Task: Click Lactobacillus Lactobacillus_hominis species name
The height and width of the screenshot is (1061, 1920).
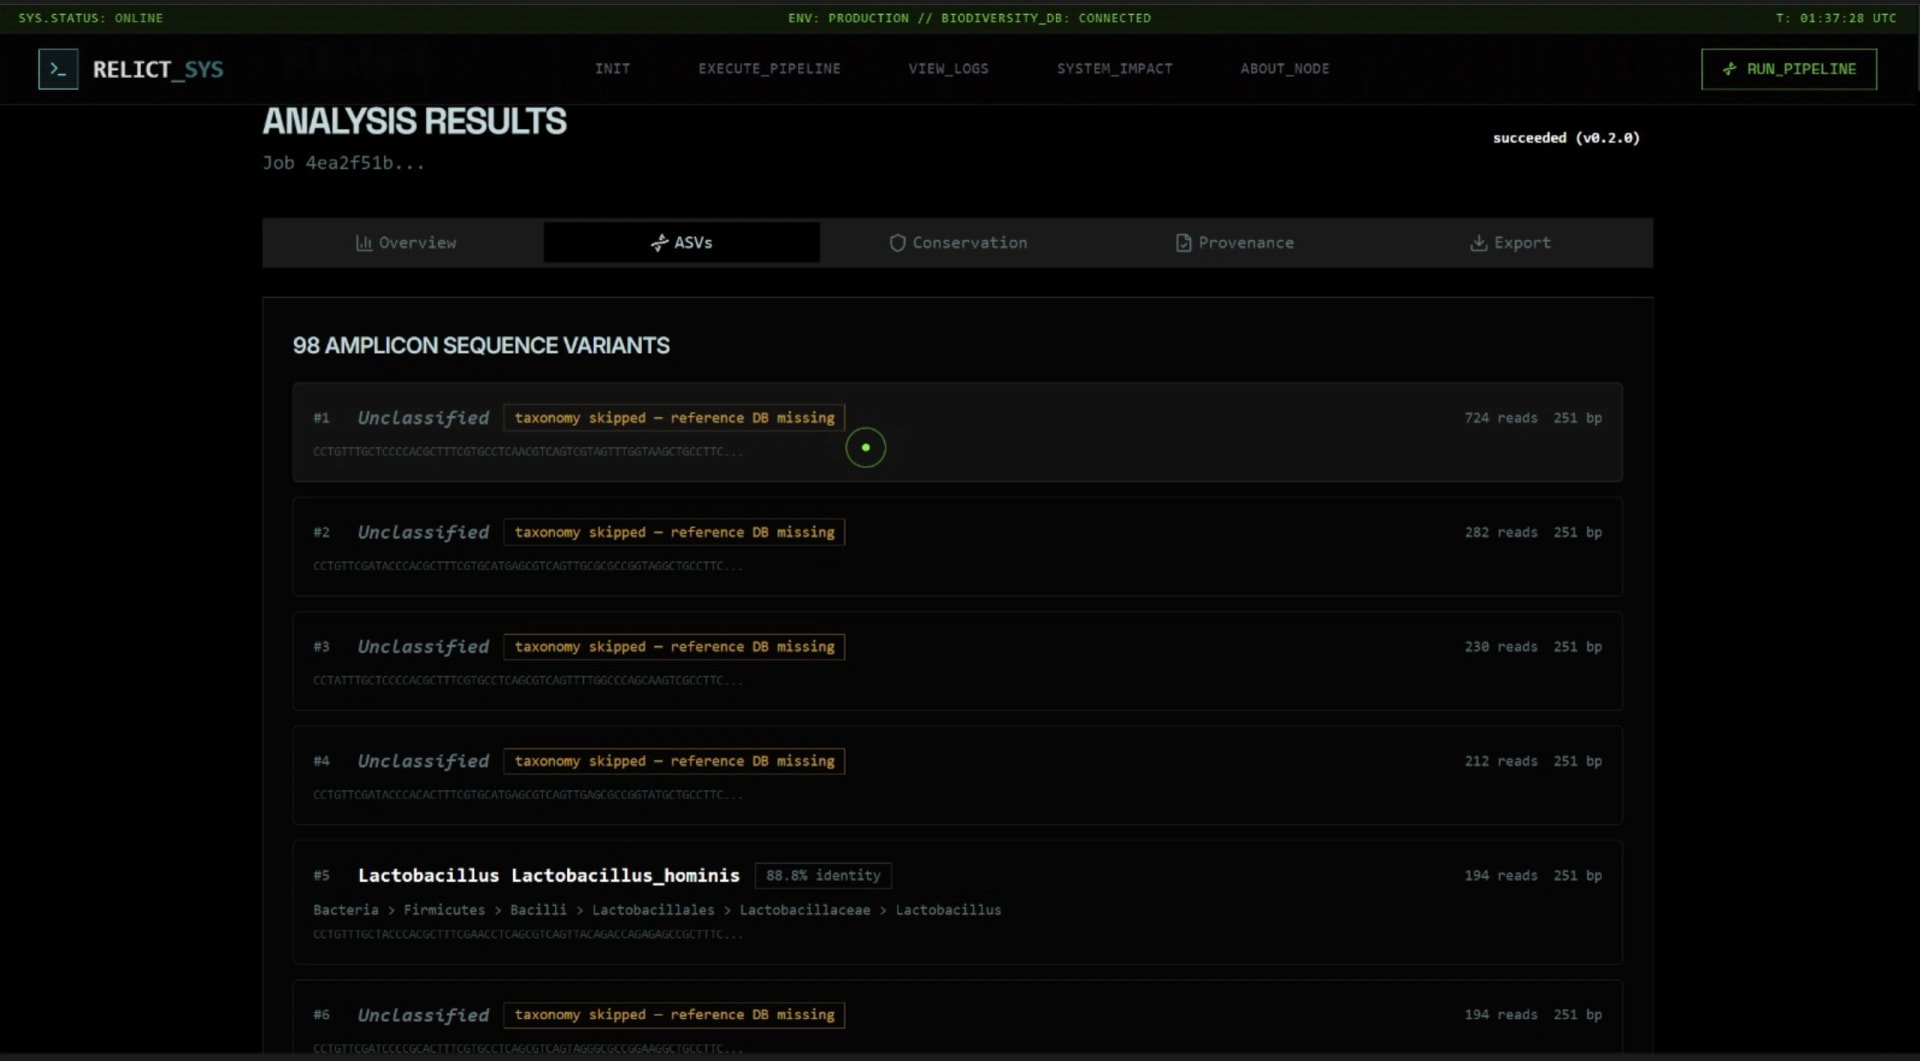Action: 549,876
